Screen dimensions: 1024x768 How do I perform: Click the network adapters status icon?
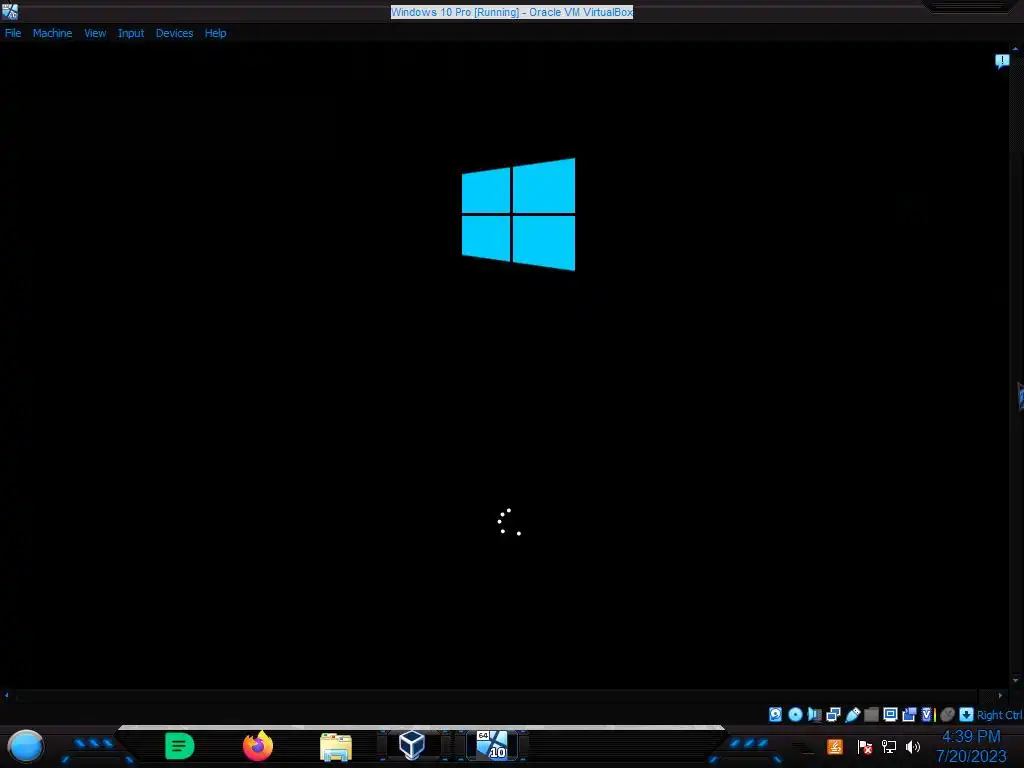tap(833, 714)
